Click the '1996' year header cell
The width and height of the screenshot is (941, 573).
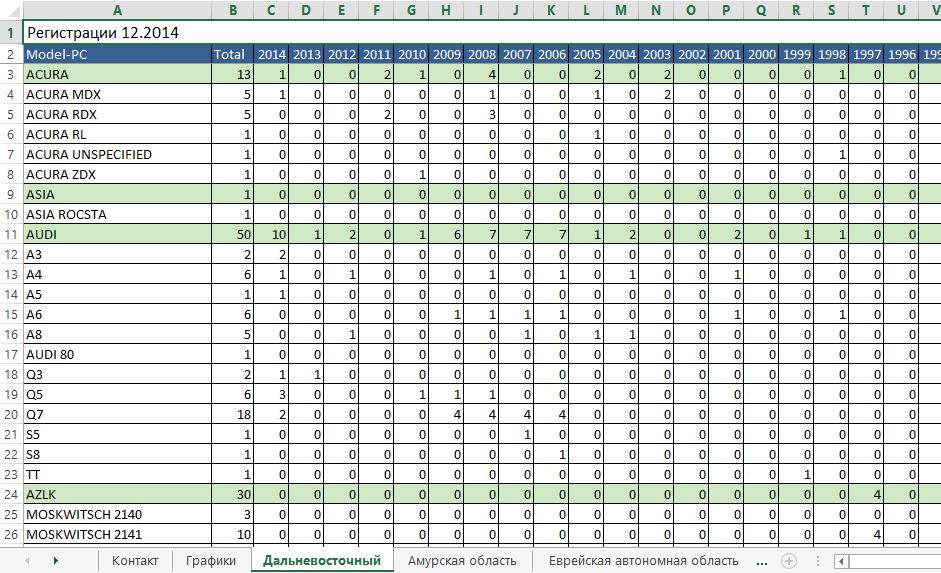pyautogui.click(x=901, y=55)
